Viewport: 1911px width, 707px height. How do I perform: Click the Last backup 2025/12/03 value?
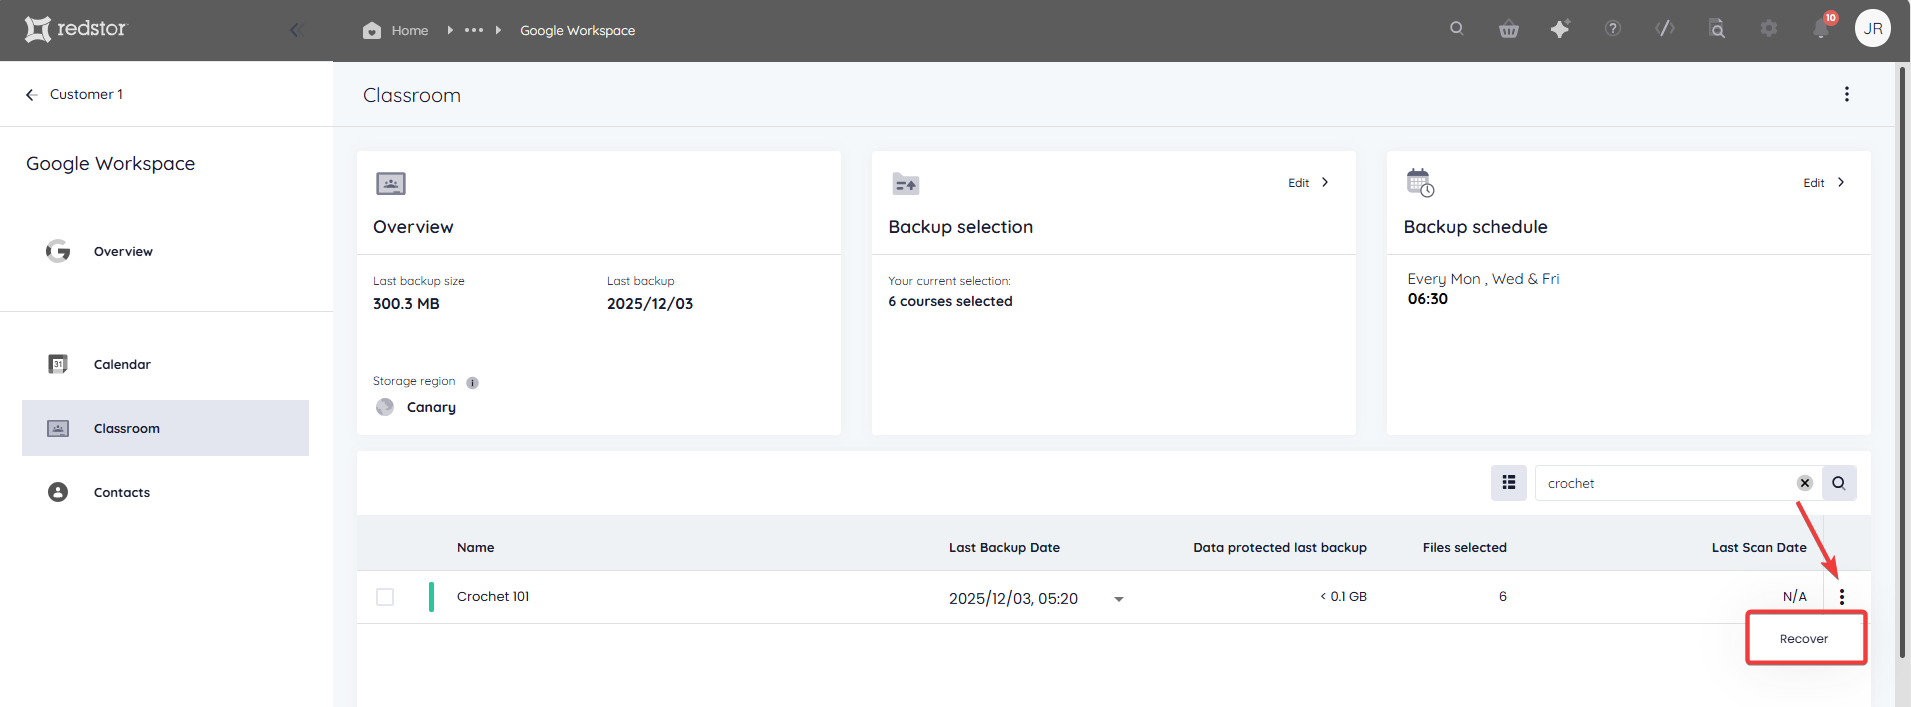pos(650,304)
